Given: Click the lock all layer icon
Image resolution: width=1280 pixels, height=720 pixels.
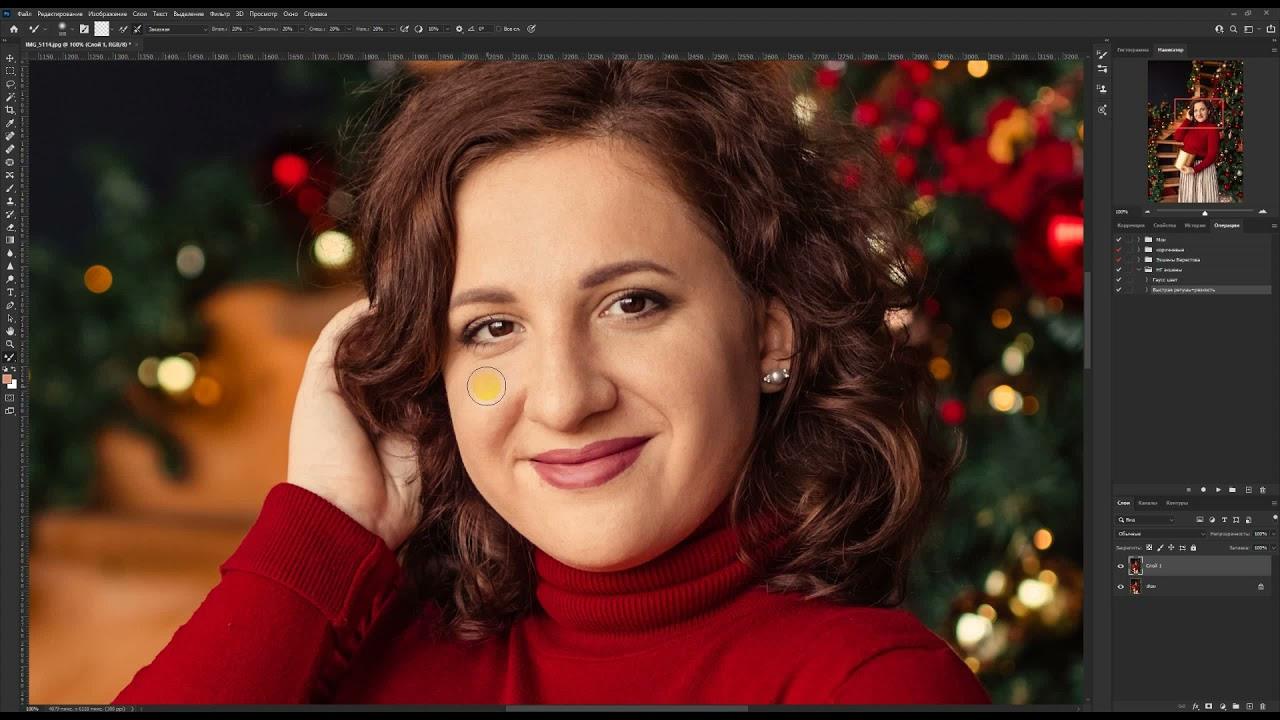Looking at the screenshot, I should 1193,548.
